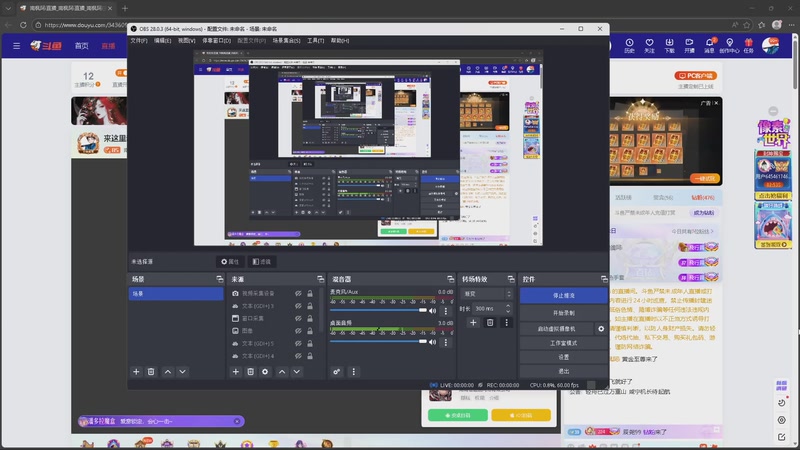Open source 属性 properties button above panels
This screenshot has height=450, width=800.
point(230,262)
